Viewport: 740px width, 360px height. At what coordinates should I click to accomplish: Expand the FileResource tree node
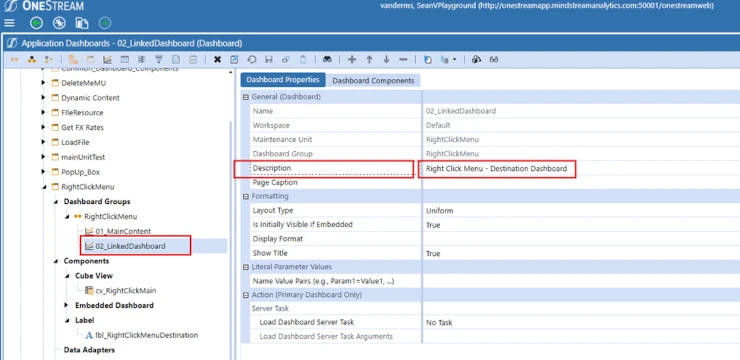tap(43, 112)
